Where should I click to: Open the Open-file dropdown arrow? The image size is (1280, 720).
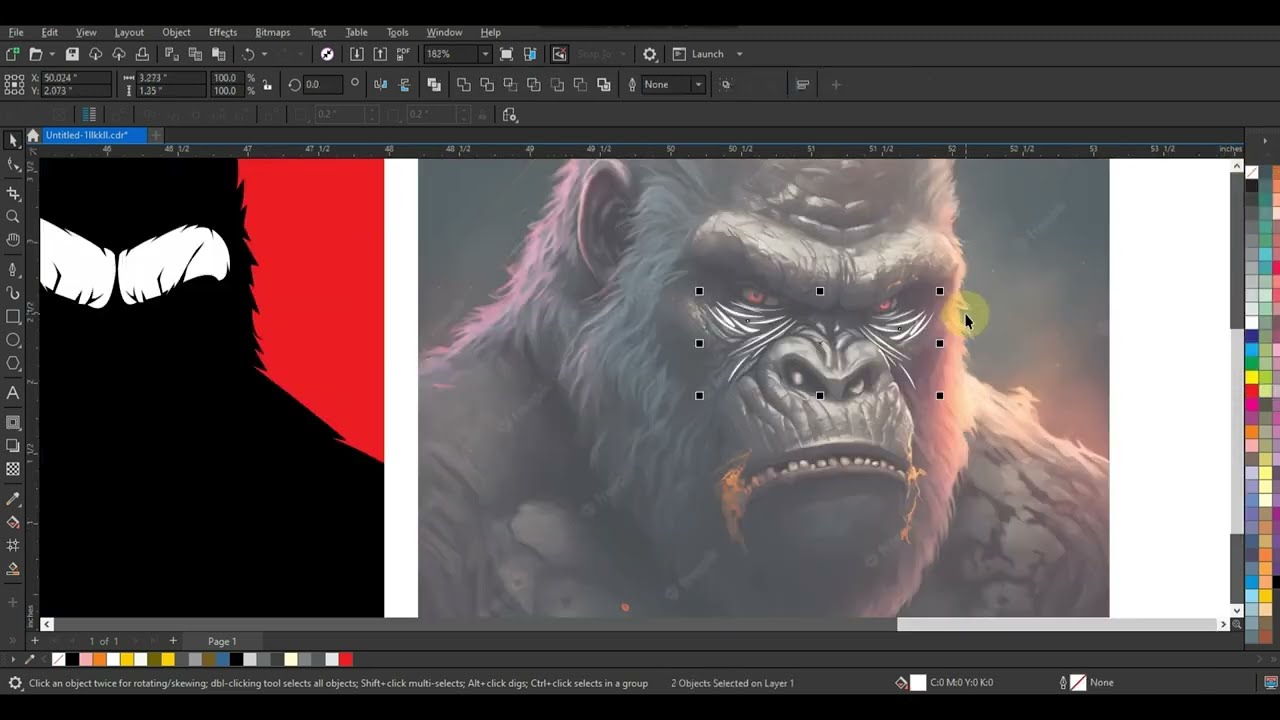click(51, 54)
